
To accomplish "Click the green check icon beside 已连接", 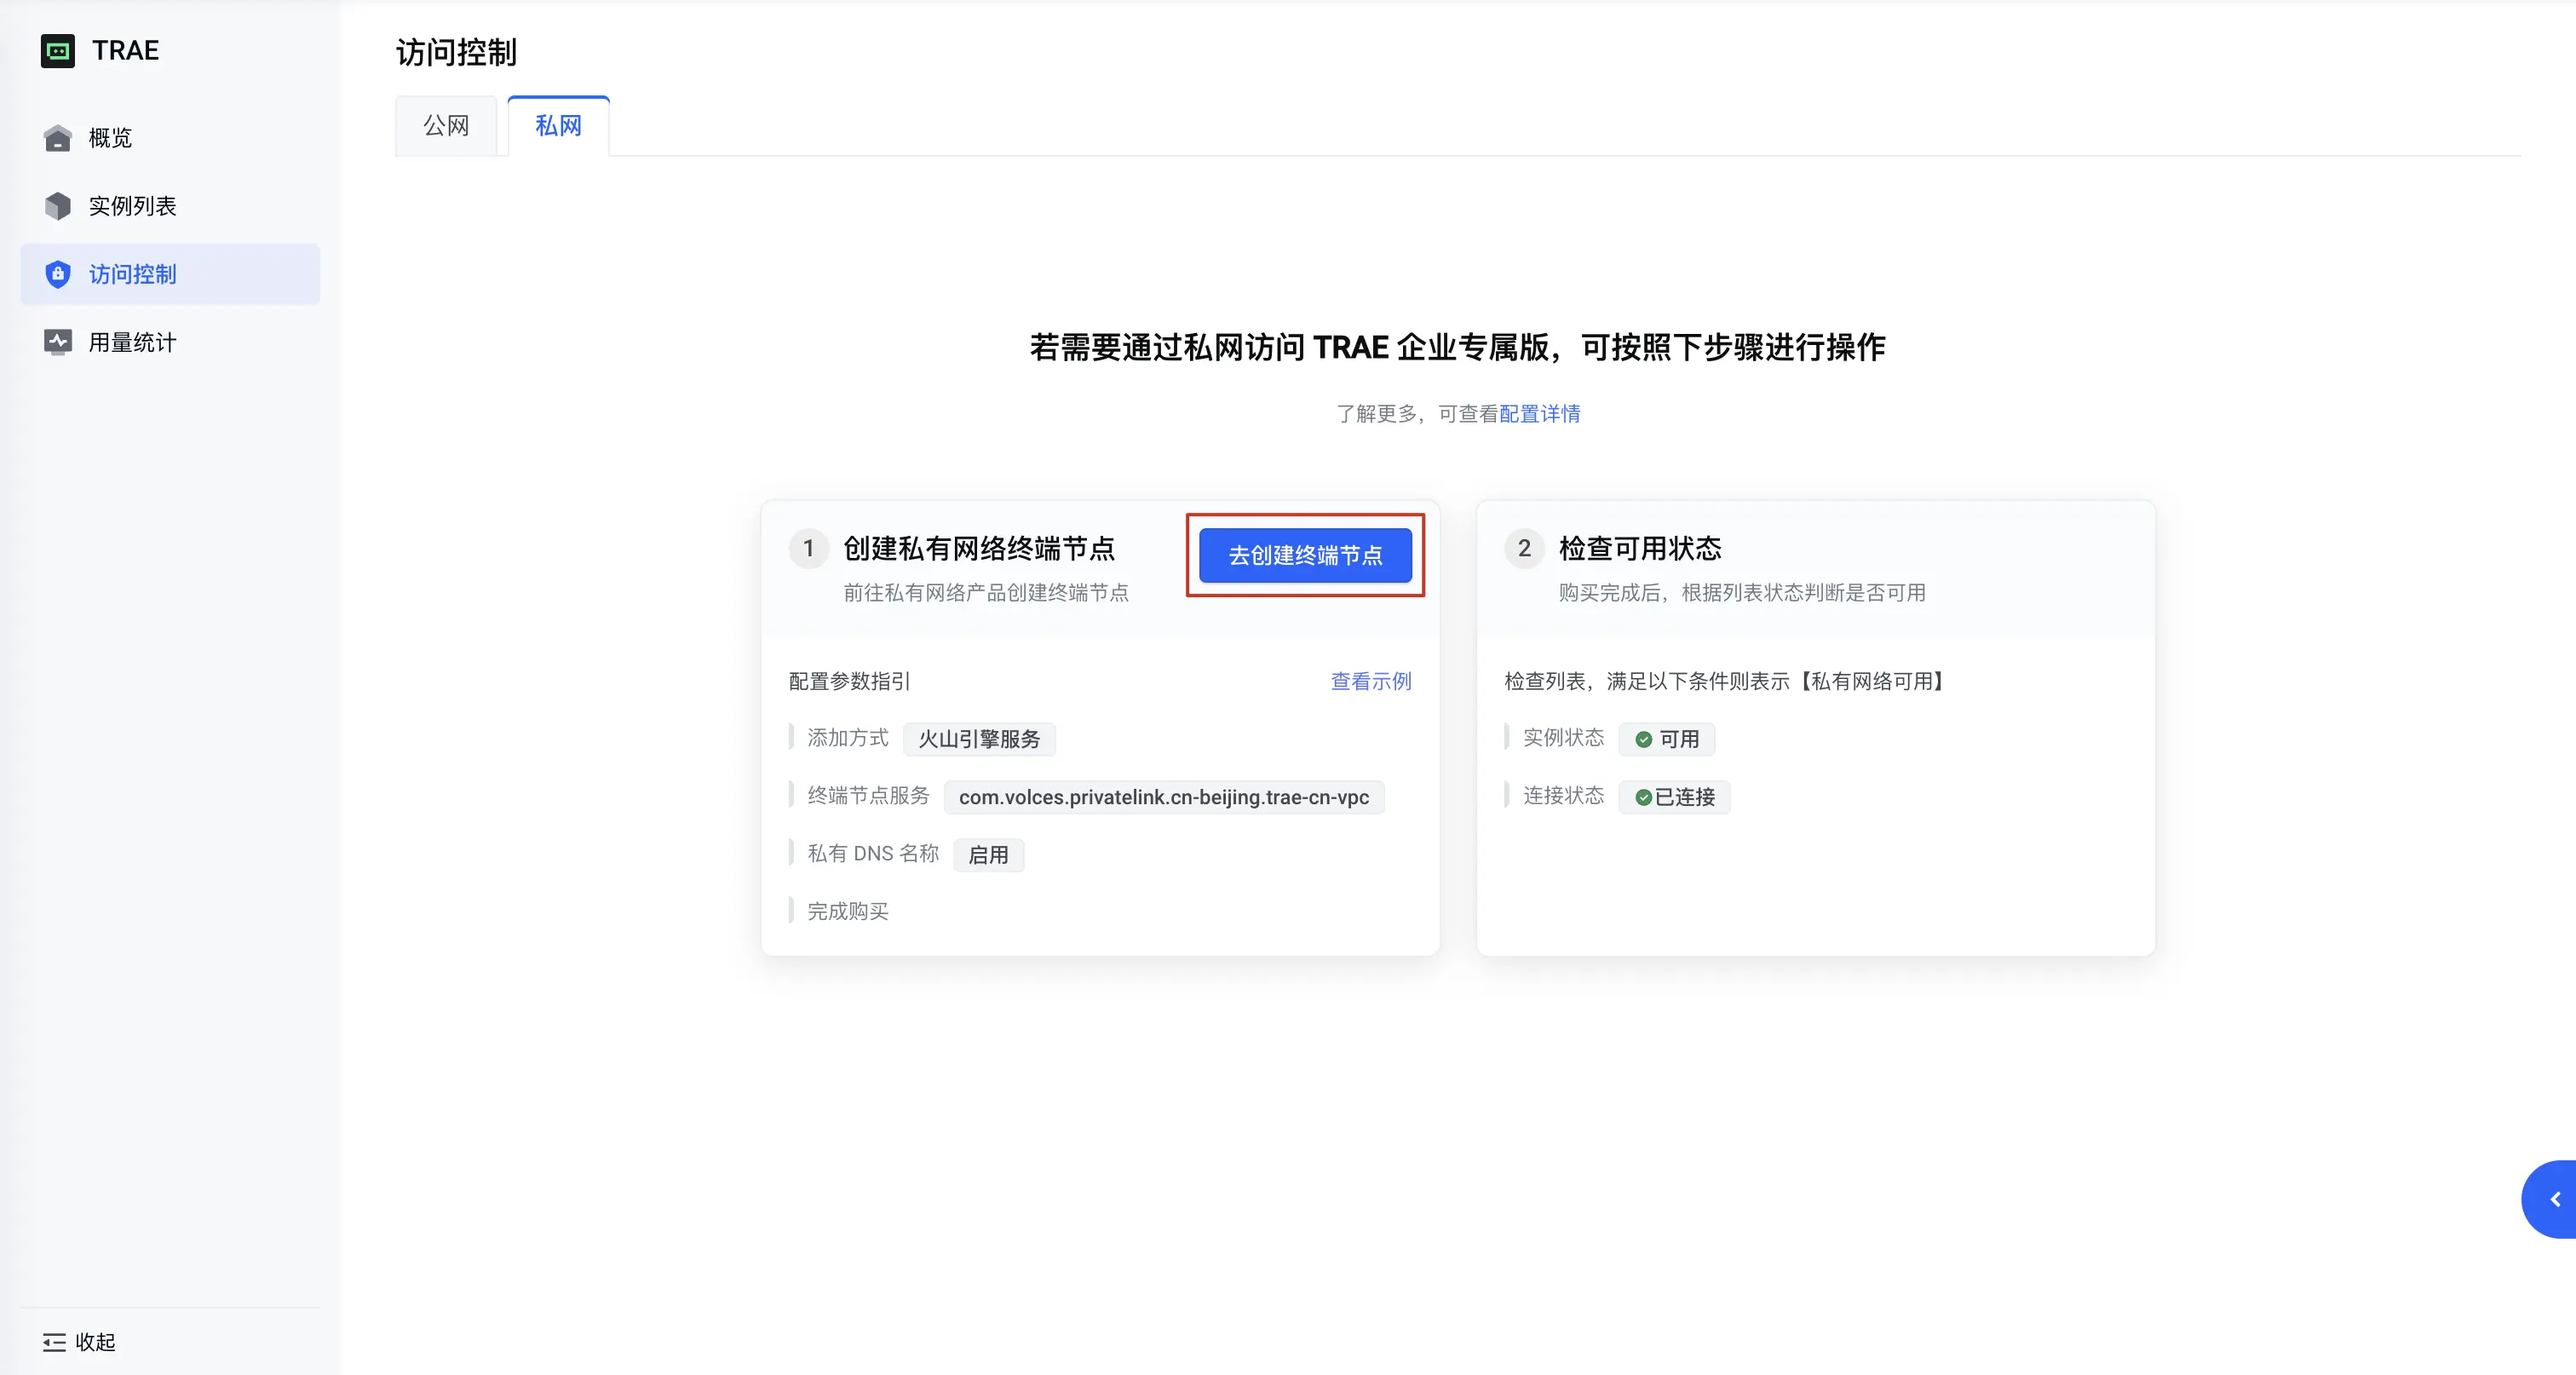I will [x=1643, y=797].
